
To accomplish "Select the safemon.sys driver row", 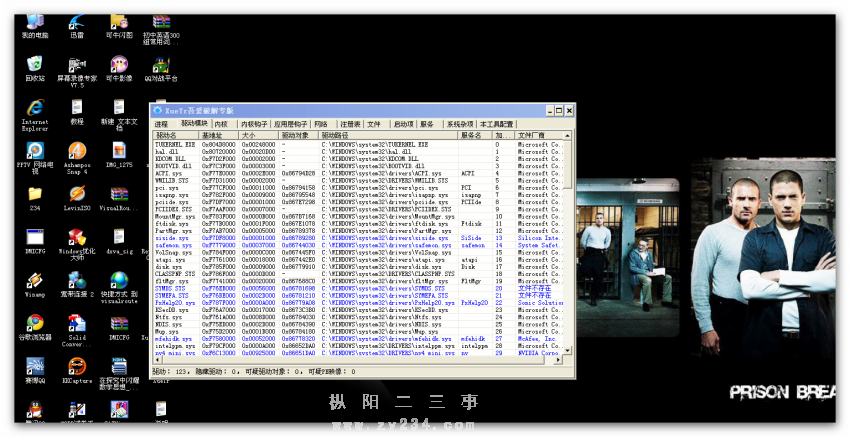I will [358, 245].
